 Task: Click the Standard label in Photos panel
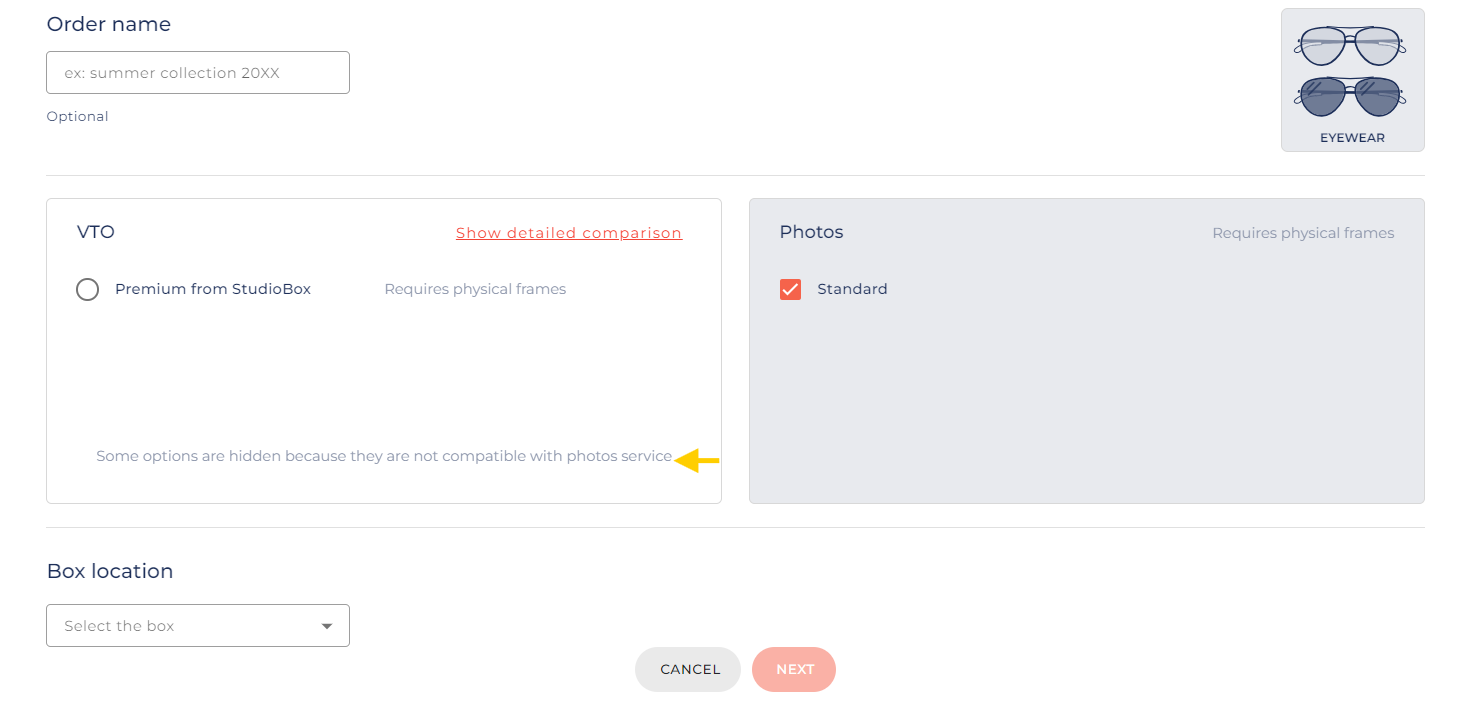852,289
